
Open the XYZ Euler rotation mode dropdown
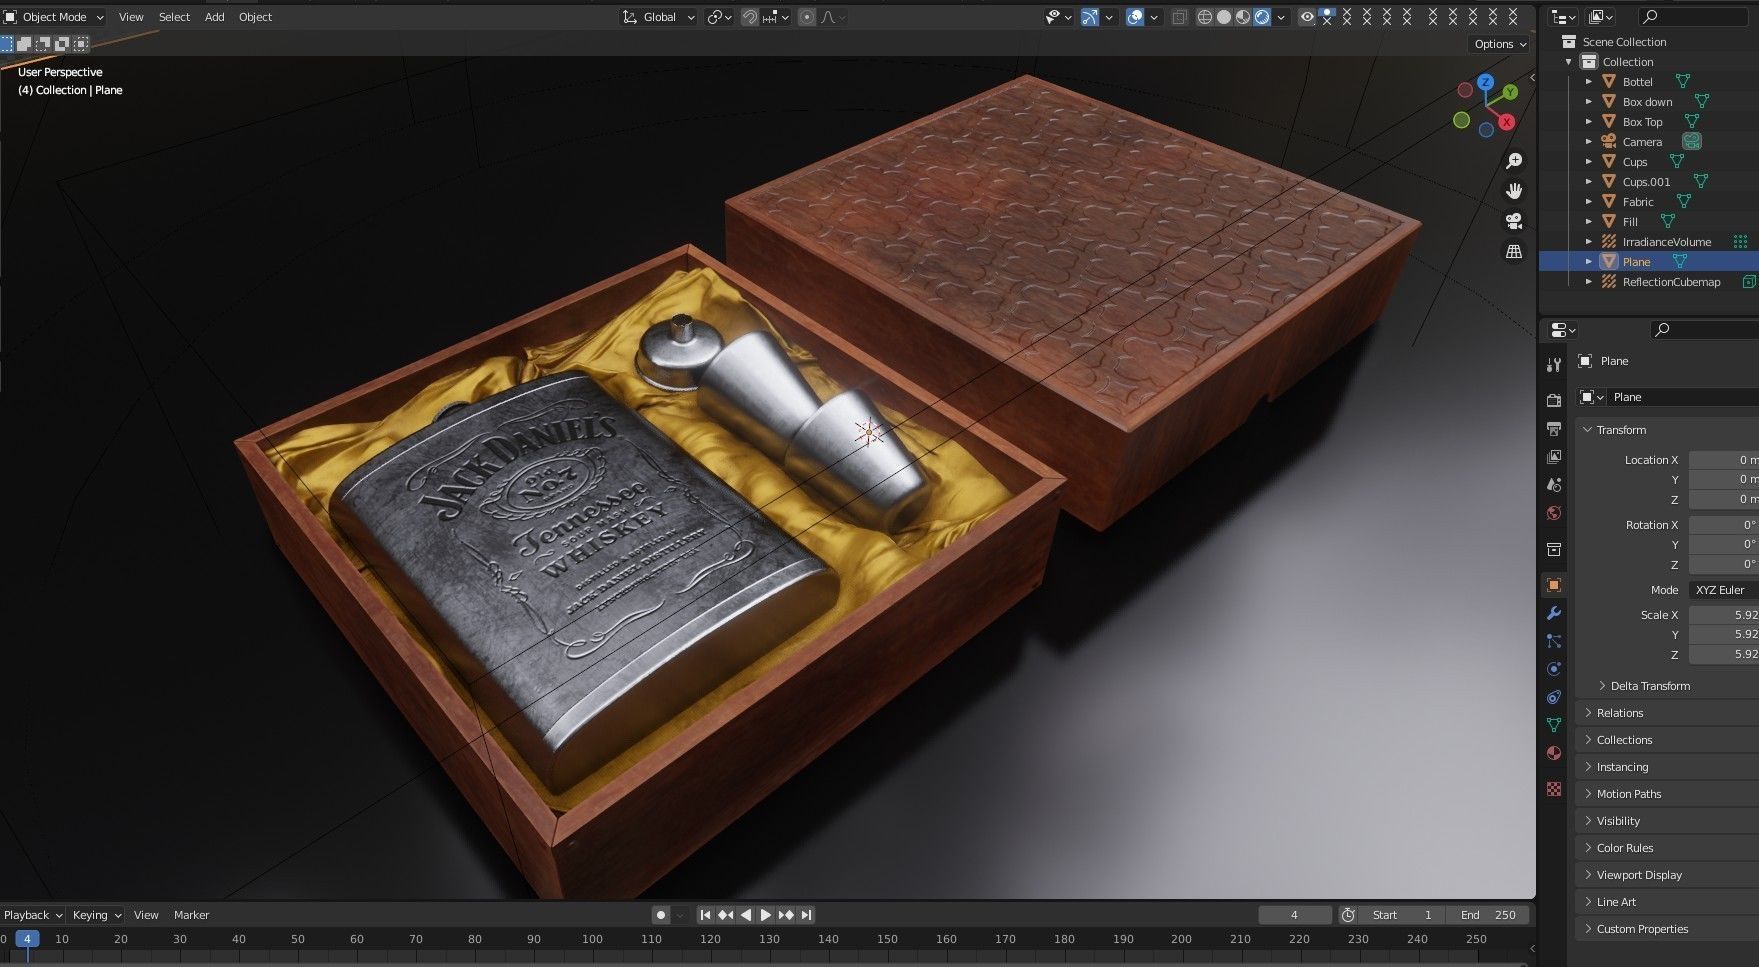pos(1724,590)
